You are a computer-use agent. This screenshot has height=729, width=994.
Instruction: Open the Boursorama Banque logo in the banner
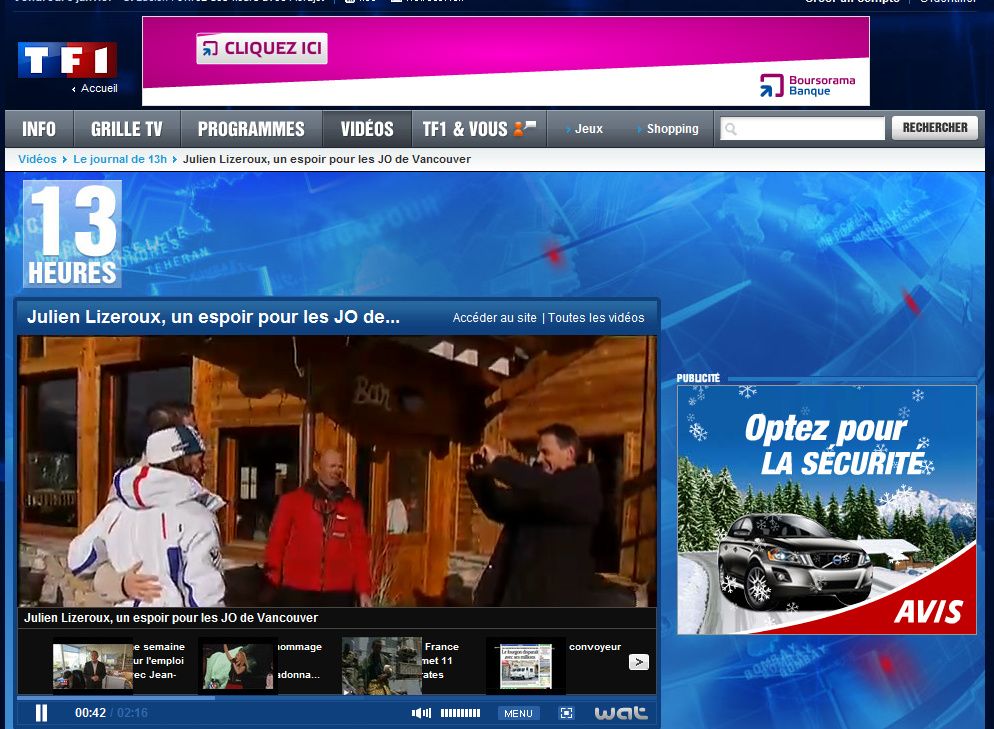[808, 86]
